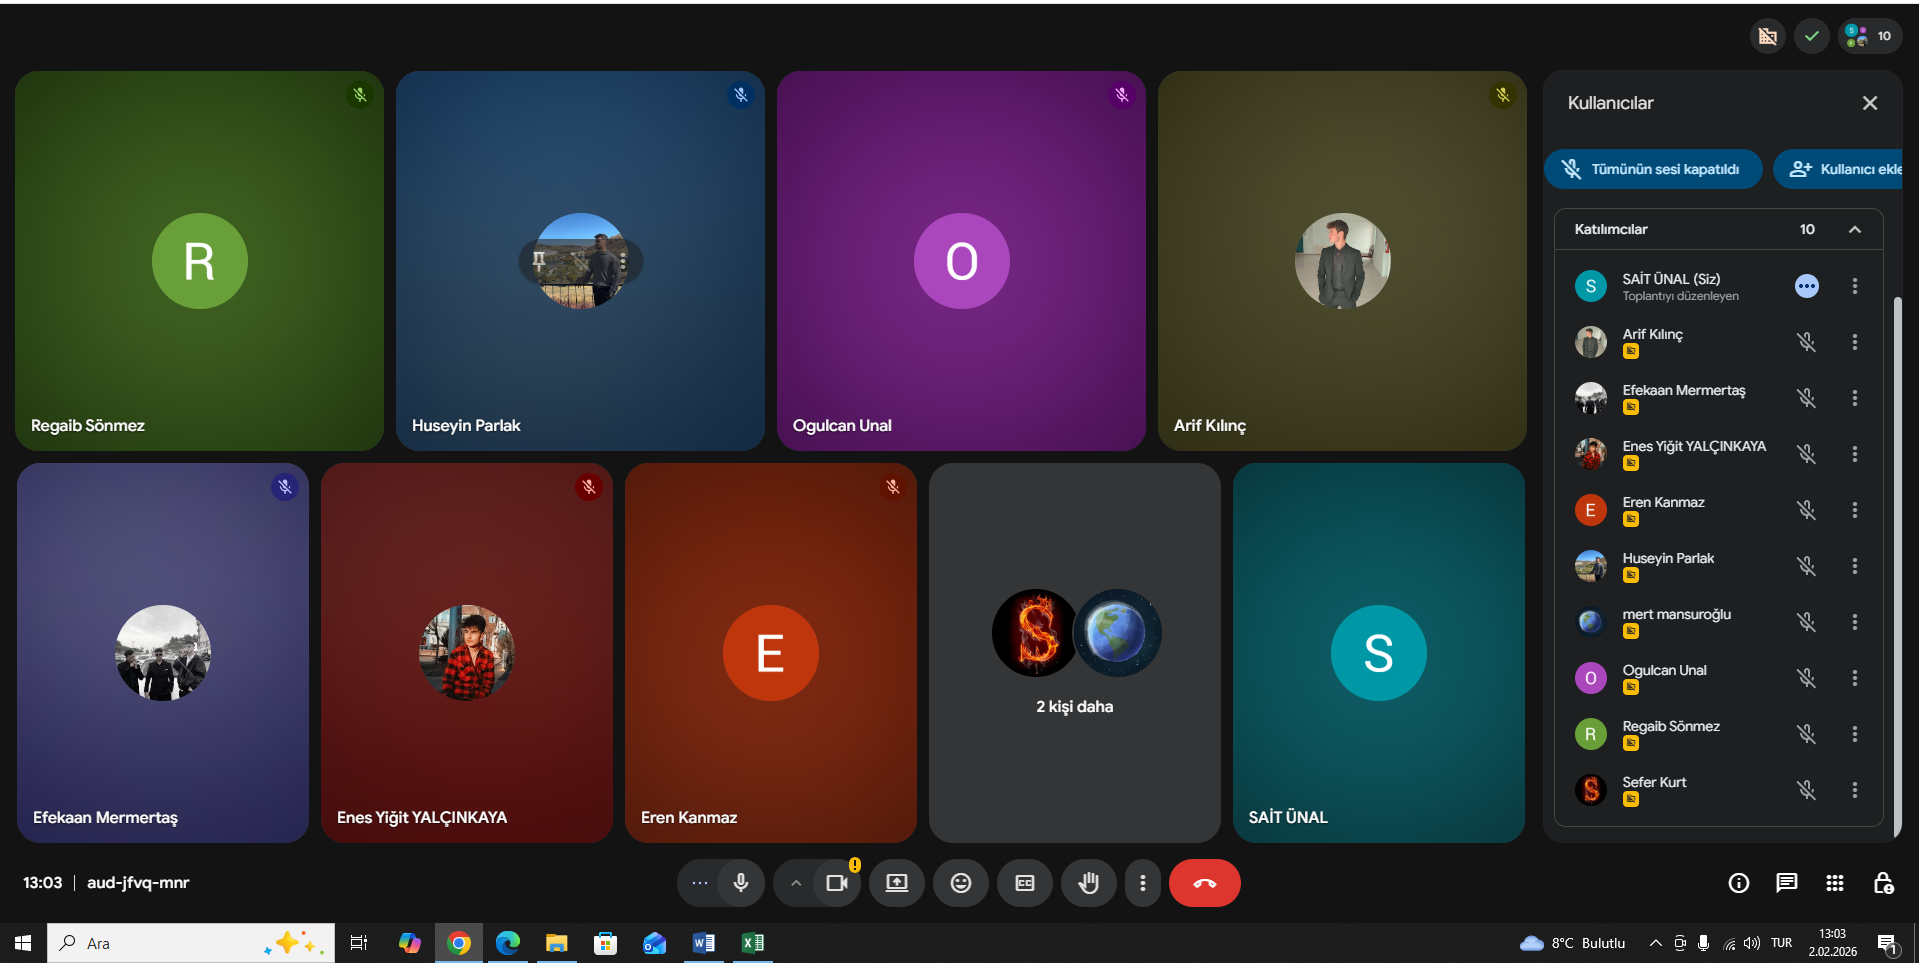Turn on captions from the toolbar
This screenshot has height=963, width=1919.
(x=1025, y=883)
